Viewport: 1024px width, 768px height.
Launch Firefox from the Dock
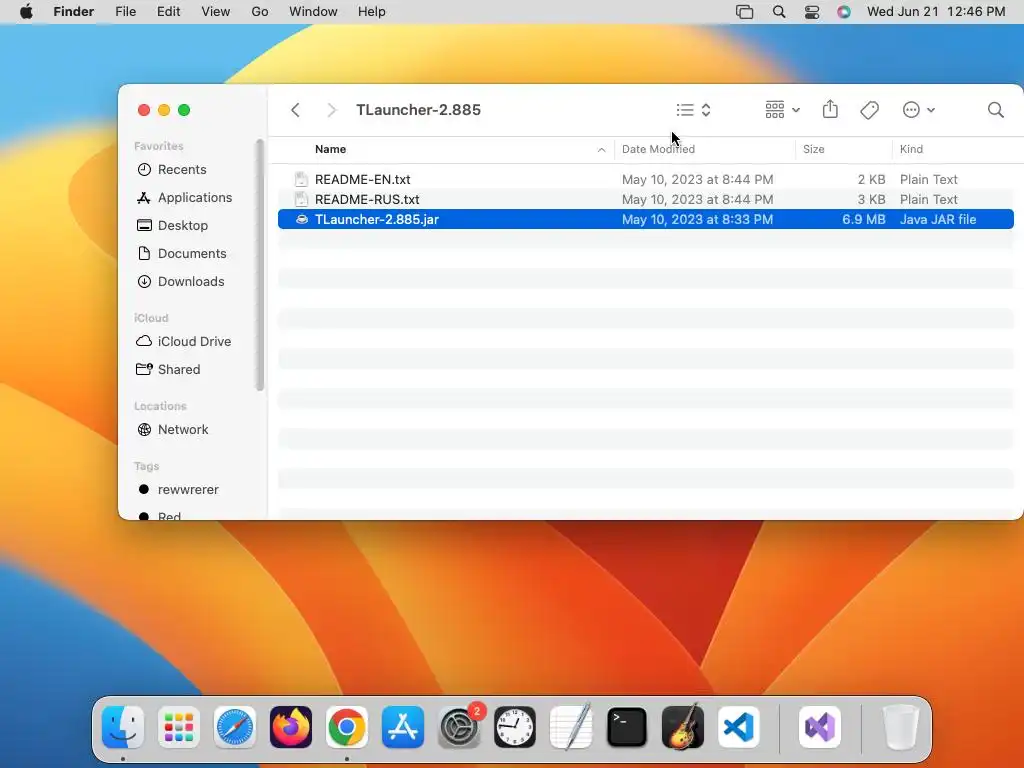coord(291,727)
